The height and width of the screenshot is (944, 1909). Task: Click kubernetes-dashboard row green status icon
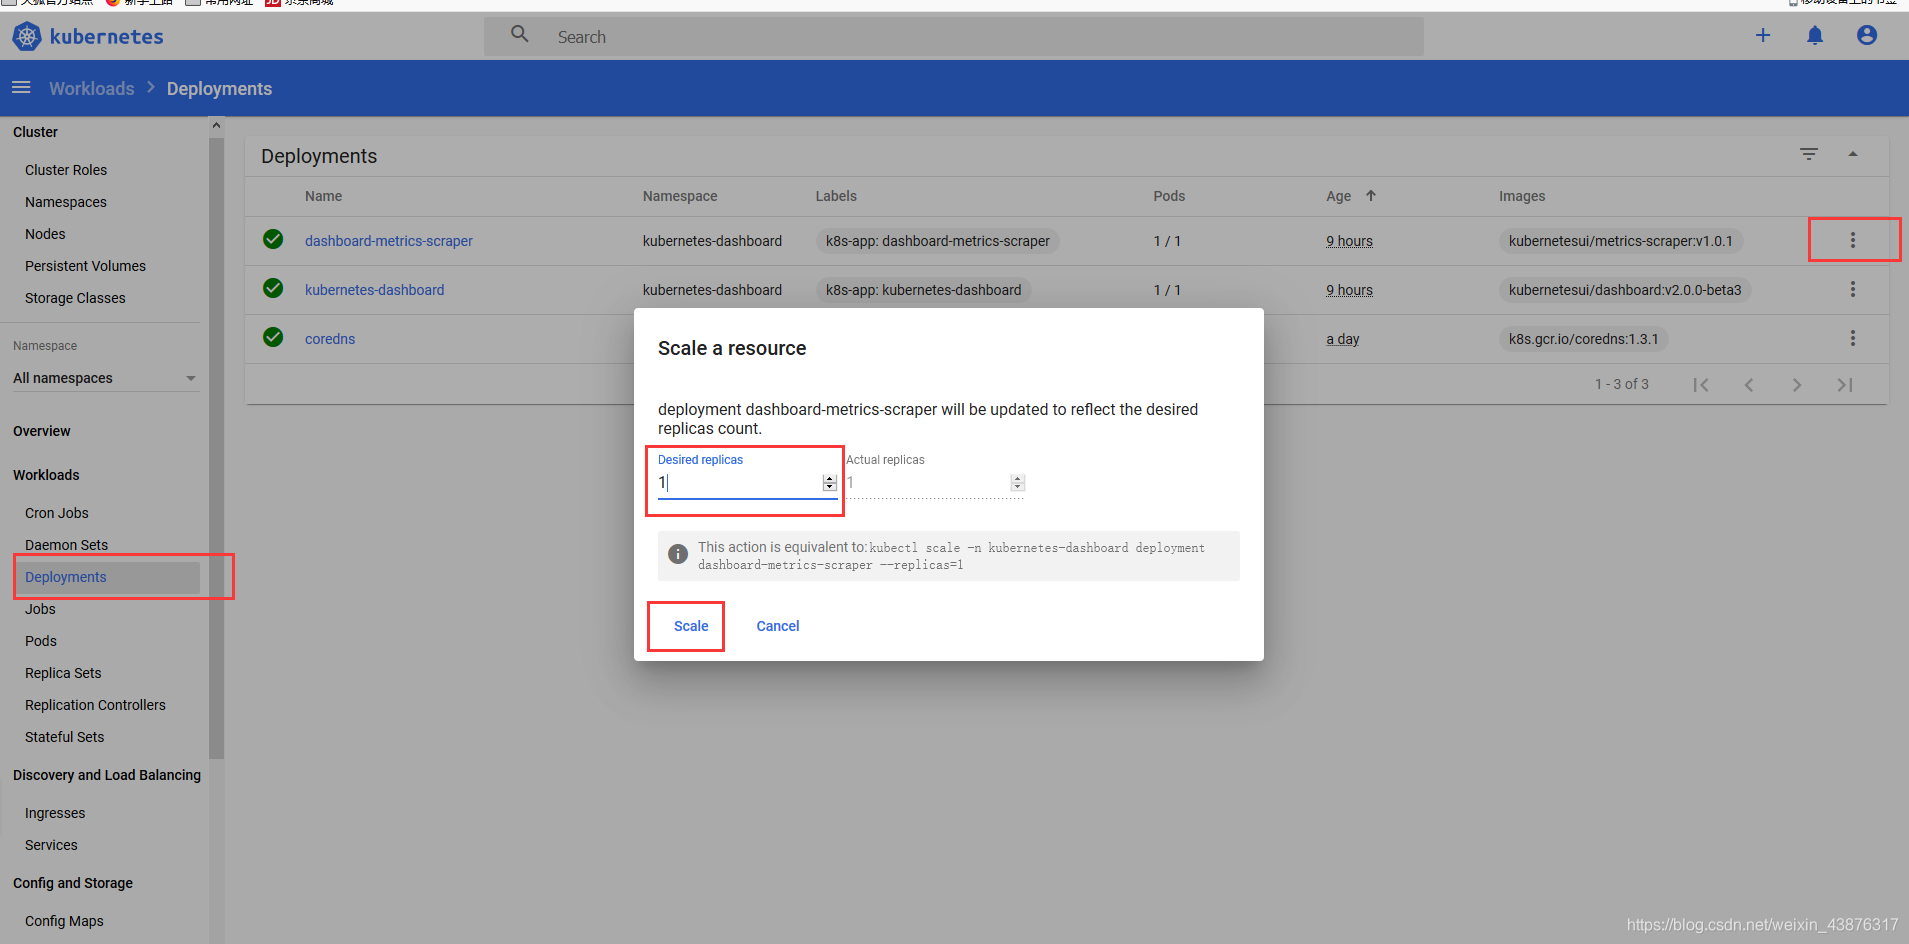273,288
